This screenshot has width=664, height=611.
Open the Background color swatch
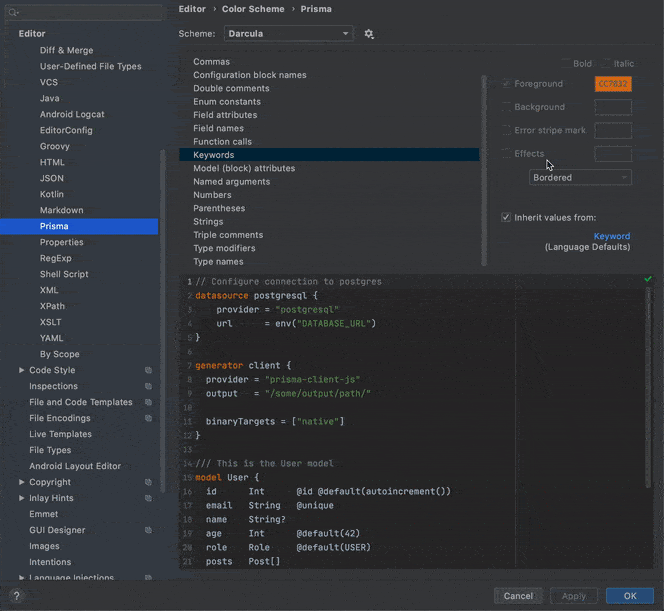tap(613, 107)
